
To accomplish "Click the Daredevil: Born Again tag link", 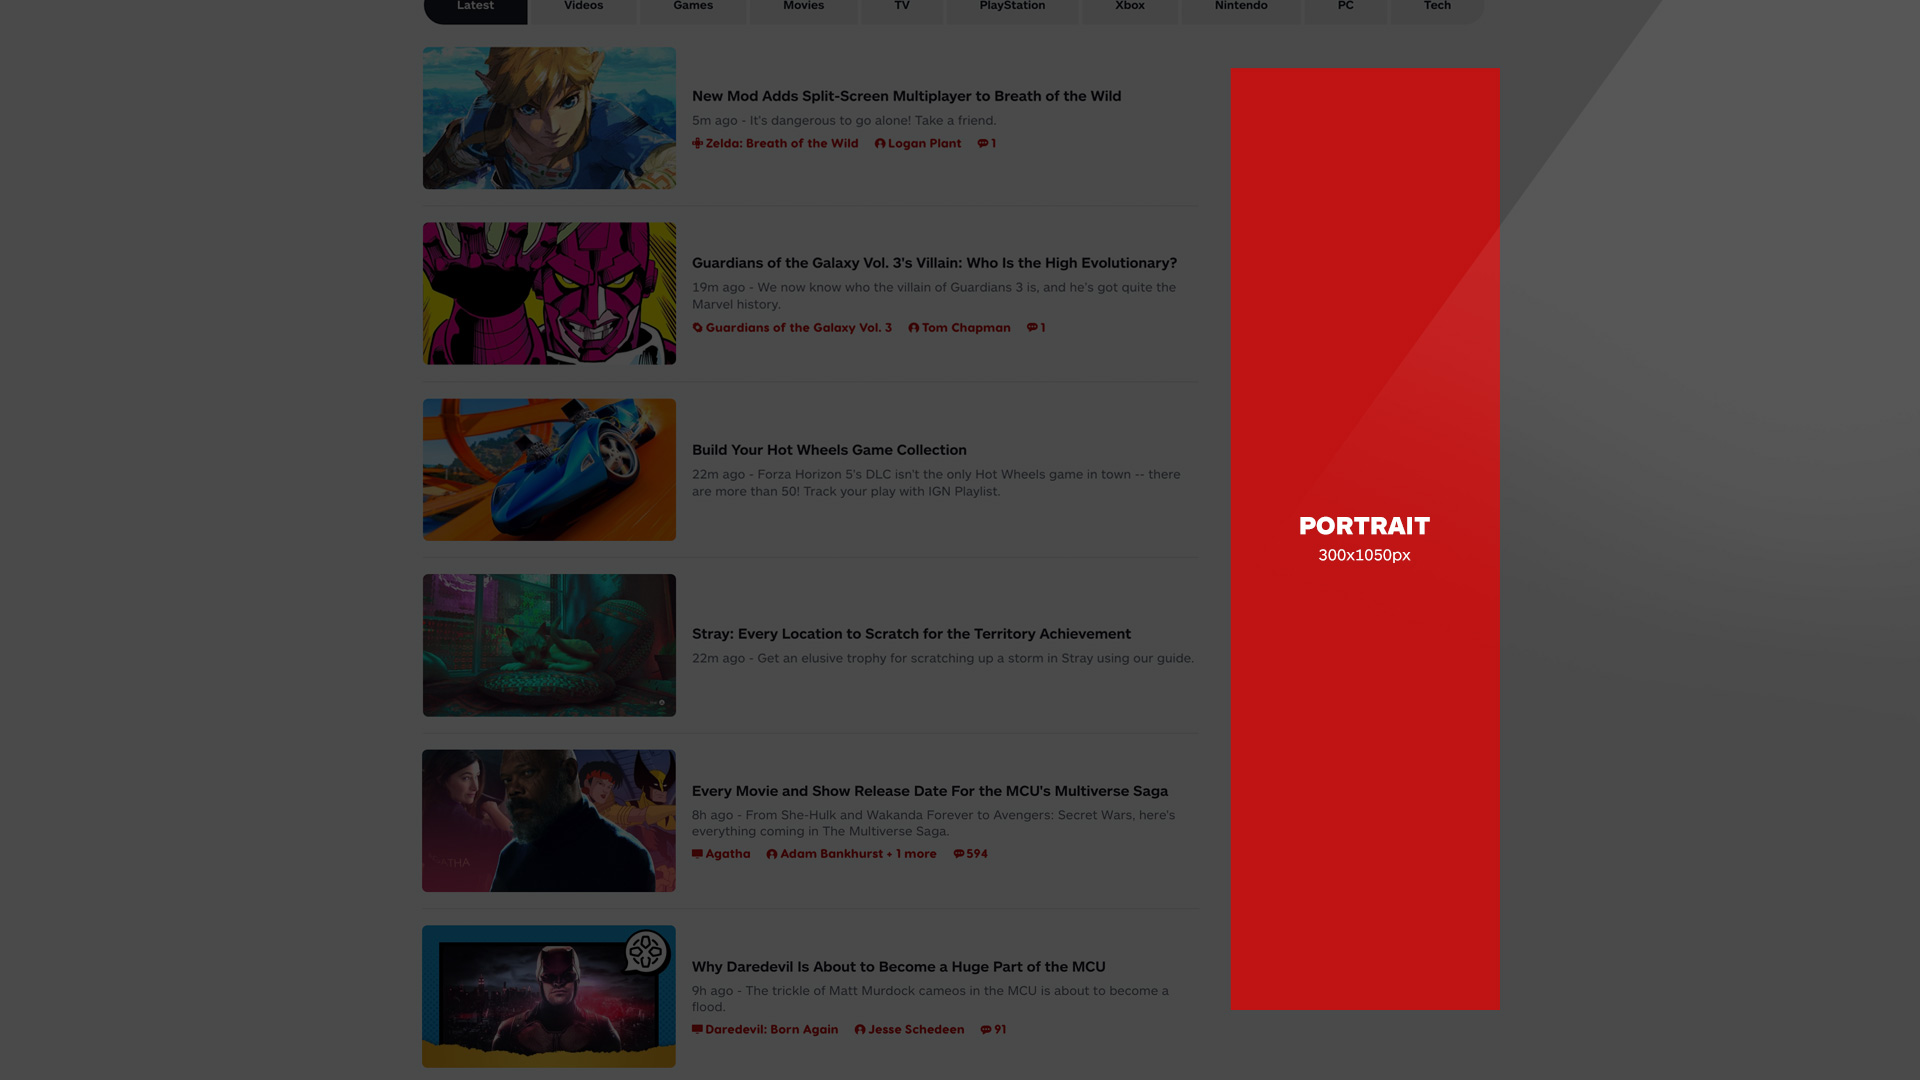I will [772, 1029].
